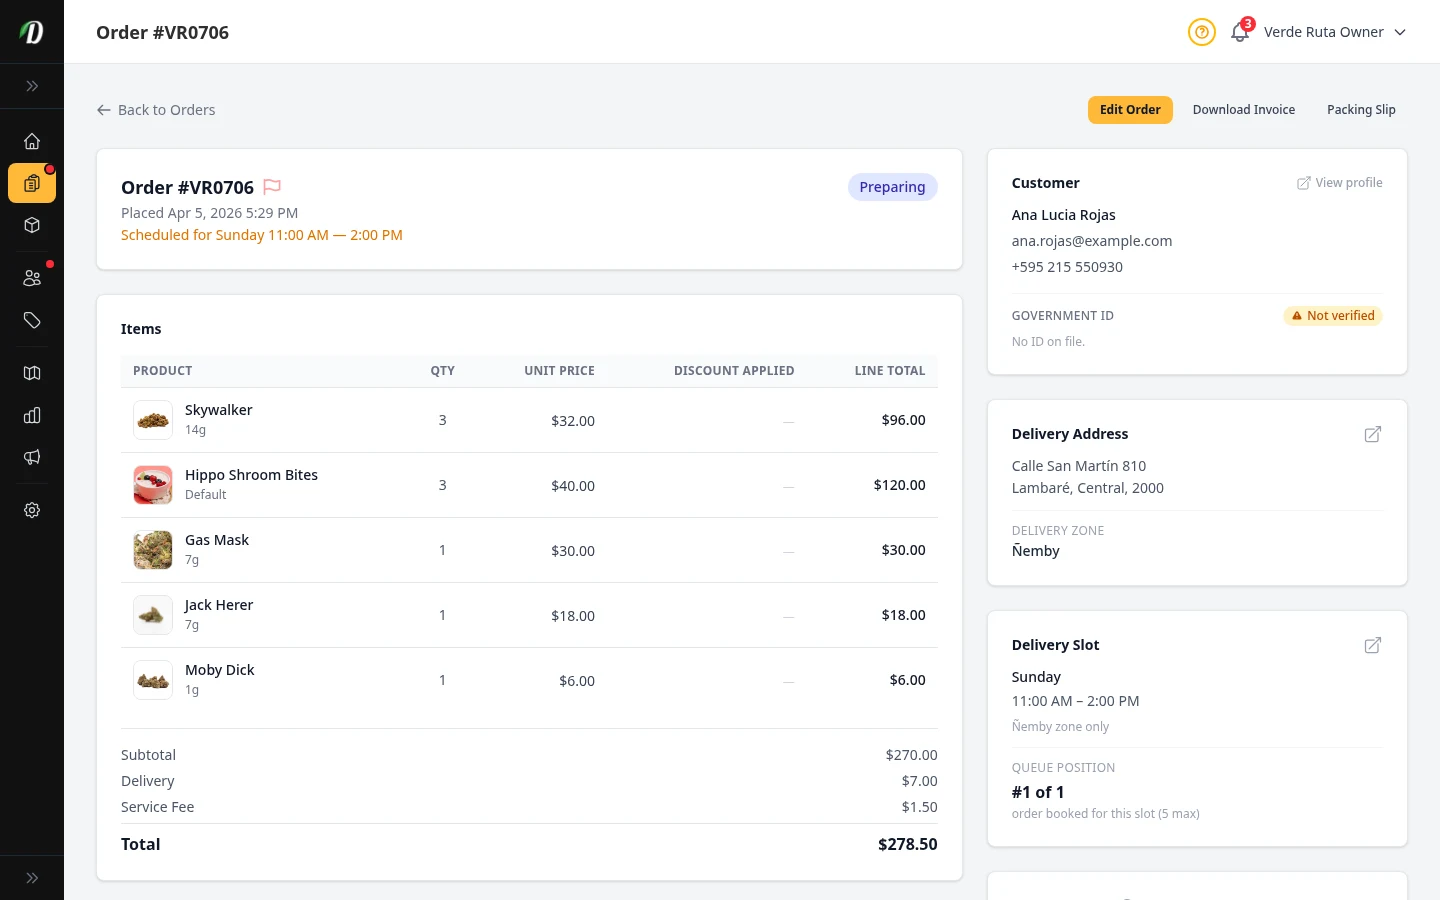Open Customers icon with red notification dot

(x=32, y=277)
